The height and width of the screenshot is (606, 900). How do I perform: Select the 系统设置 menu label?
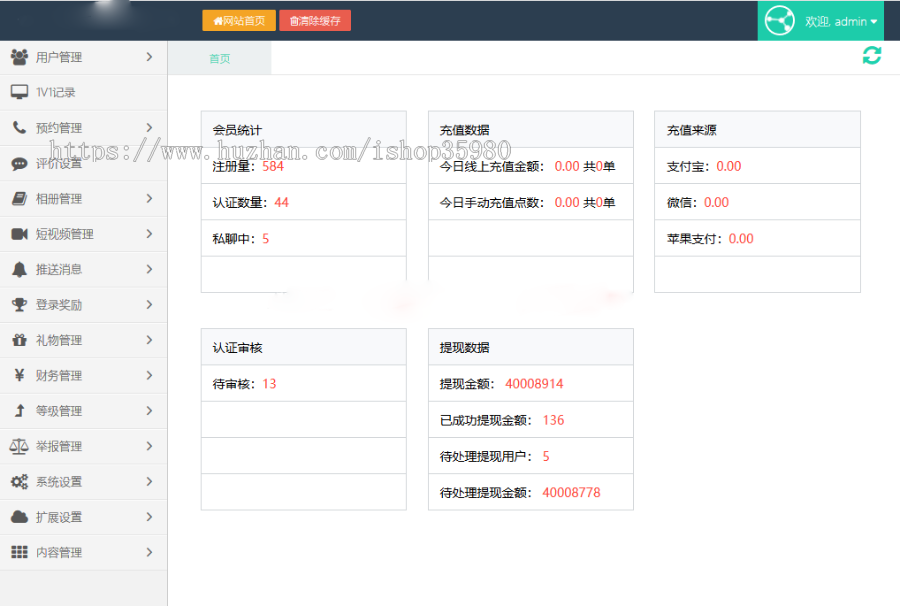[59, 482]
